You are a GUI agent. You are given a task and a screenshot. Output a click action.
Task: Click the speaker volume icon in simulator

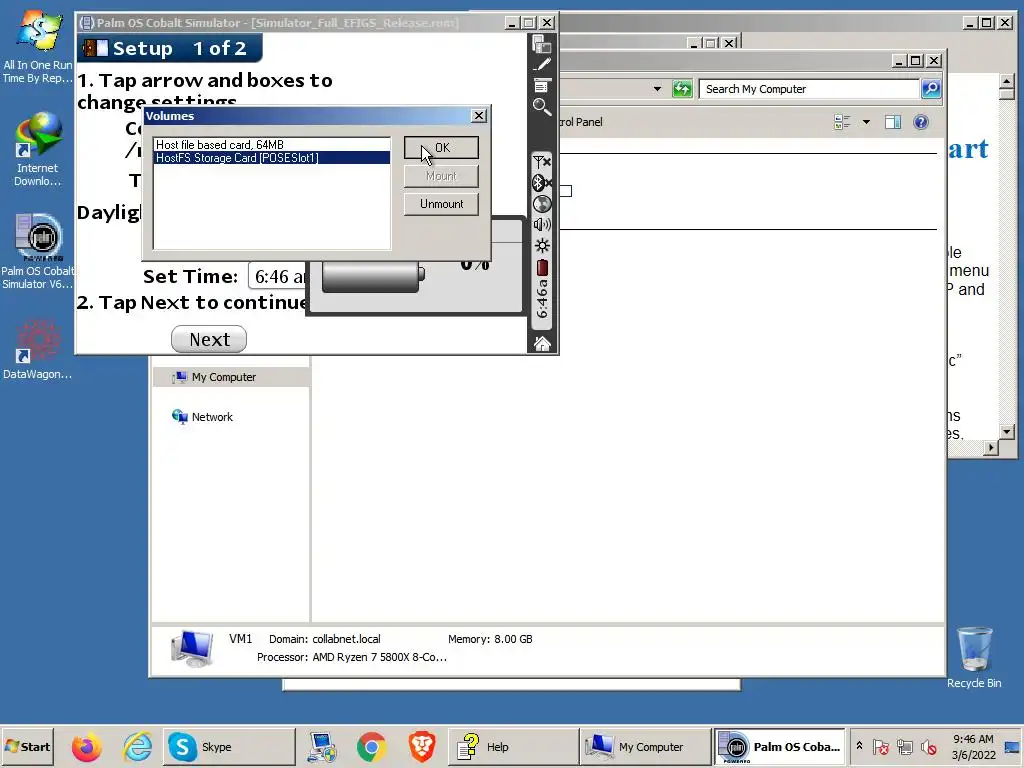(541, 225)
